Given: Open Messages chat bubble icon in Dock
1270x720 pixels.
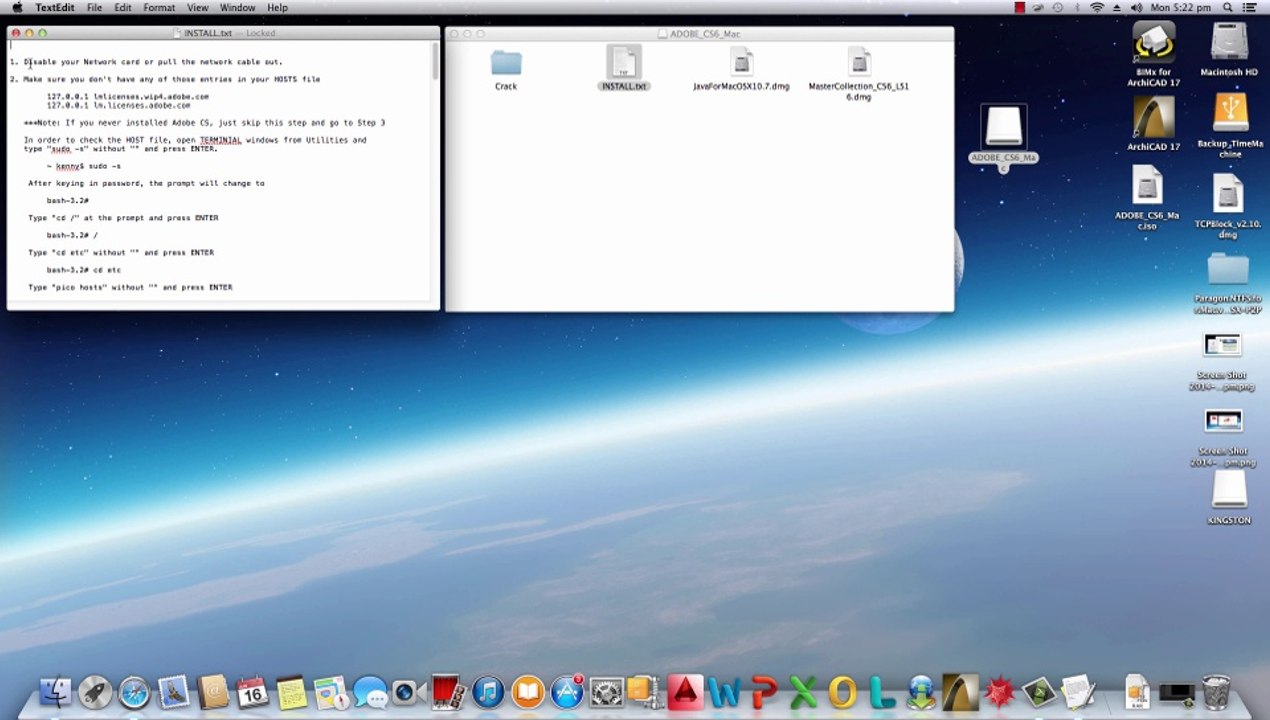Looking at the screenshot, I should 370,692.
